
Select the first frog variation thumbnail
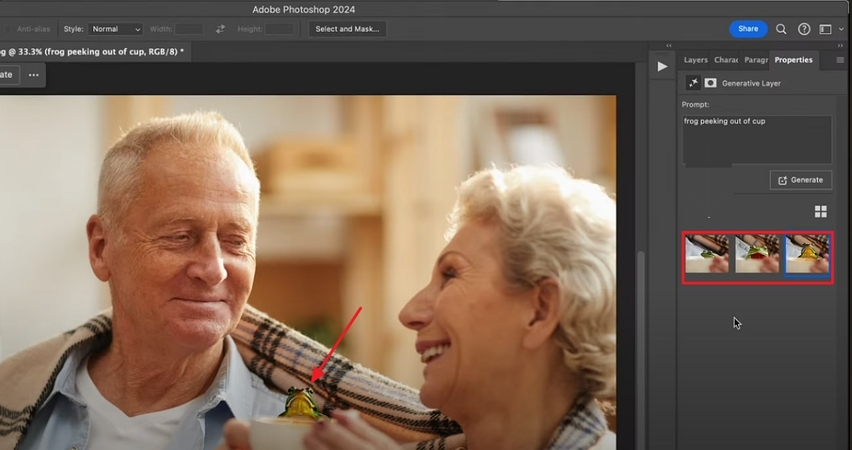click(x=706, y=254)
